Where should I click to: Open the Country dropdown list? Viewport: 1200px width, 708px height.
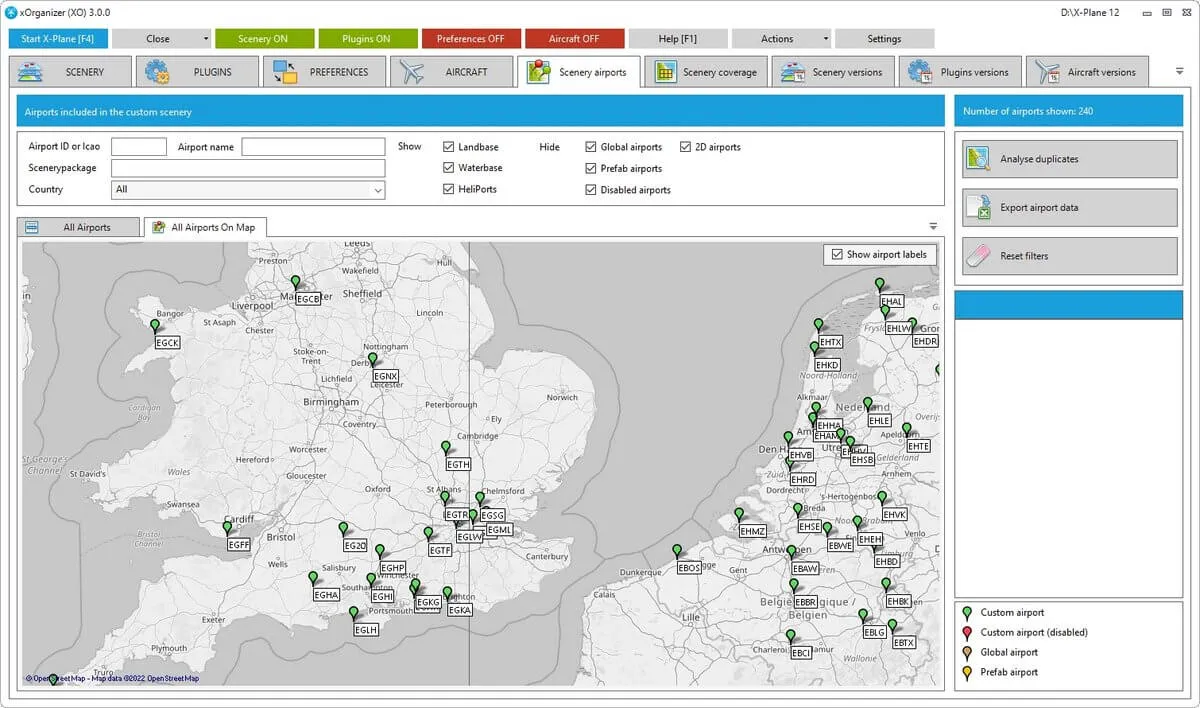377,190
